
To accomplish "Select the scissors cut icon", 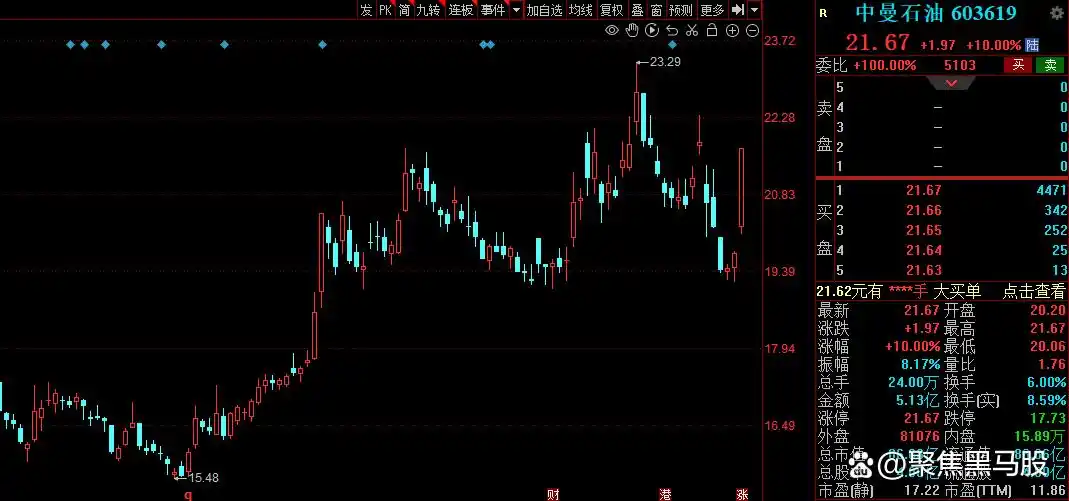I will click(x=692, y=31).
